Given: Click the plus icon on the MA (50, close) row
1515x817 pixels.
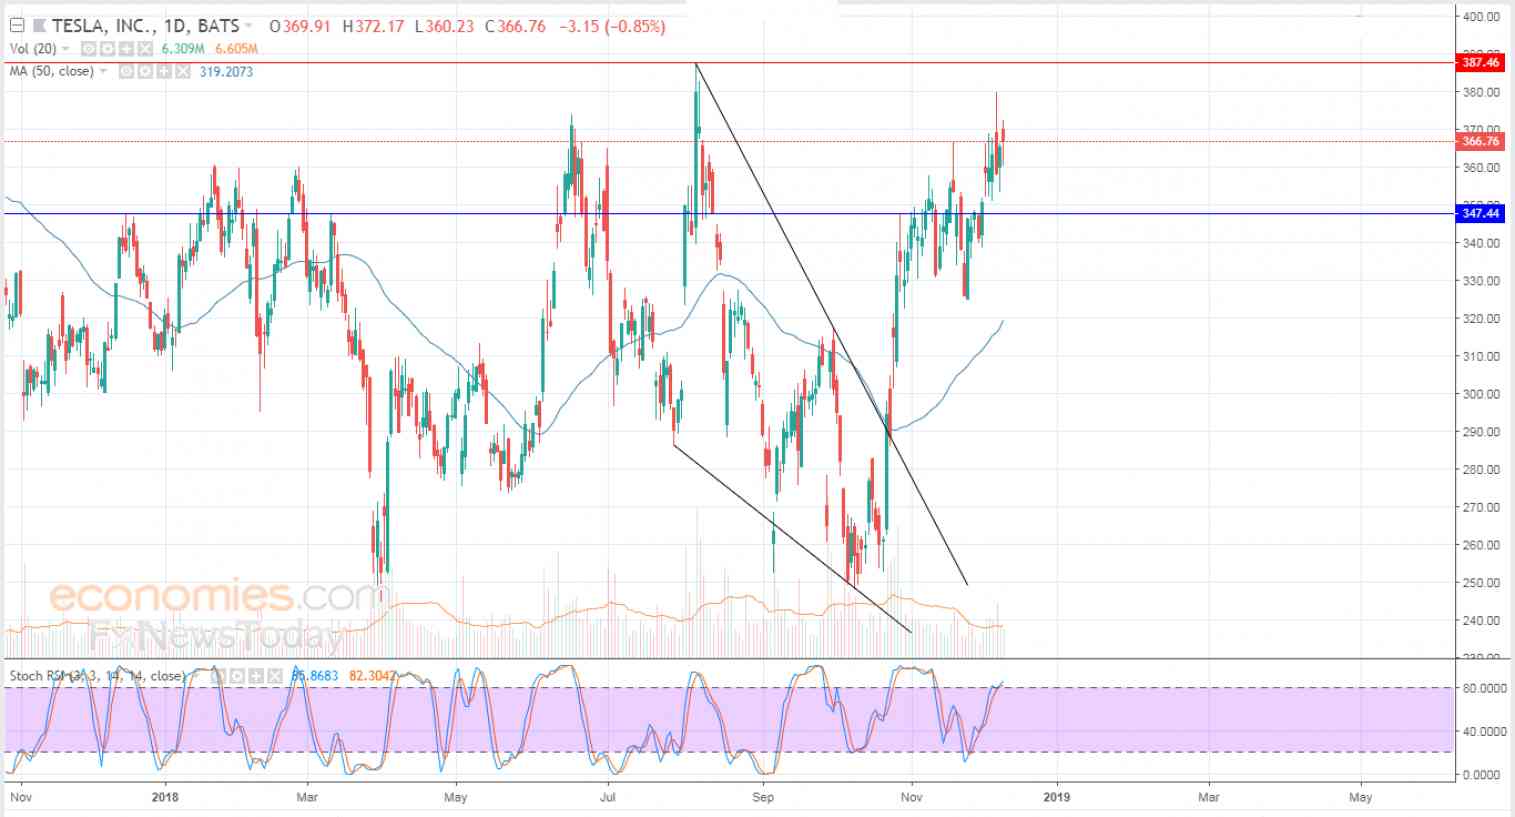Looking at the screenshot, I should pyautogui.click(x=165, y=72).
